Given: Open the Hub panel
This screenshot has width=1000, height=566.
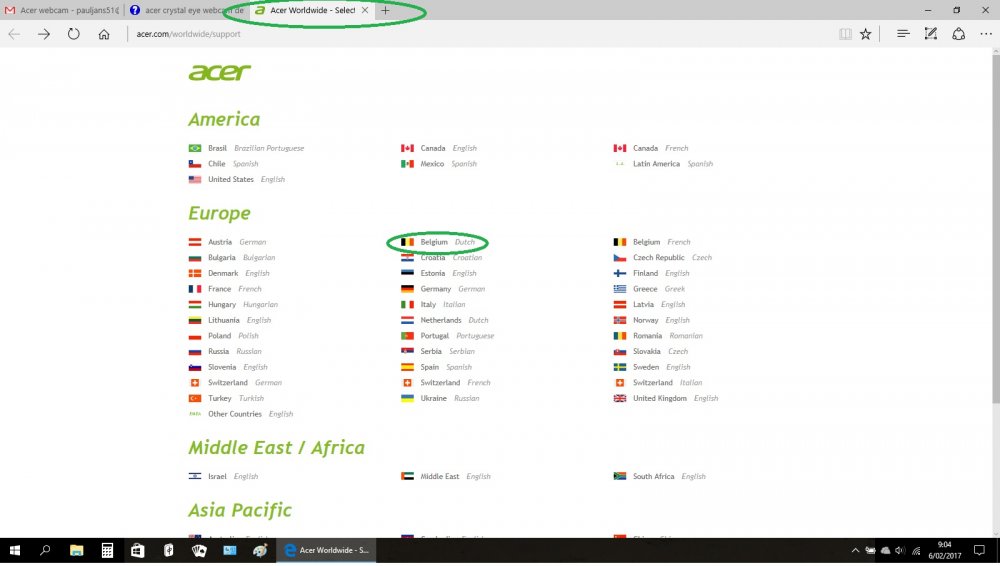Looking at the screenshot, I should 902,34.
